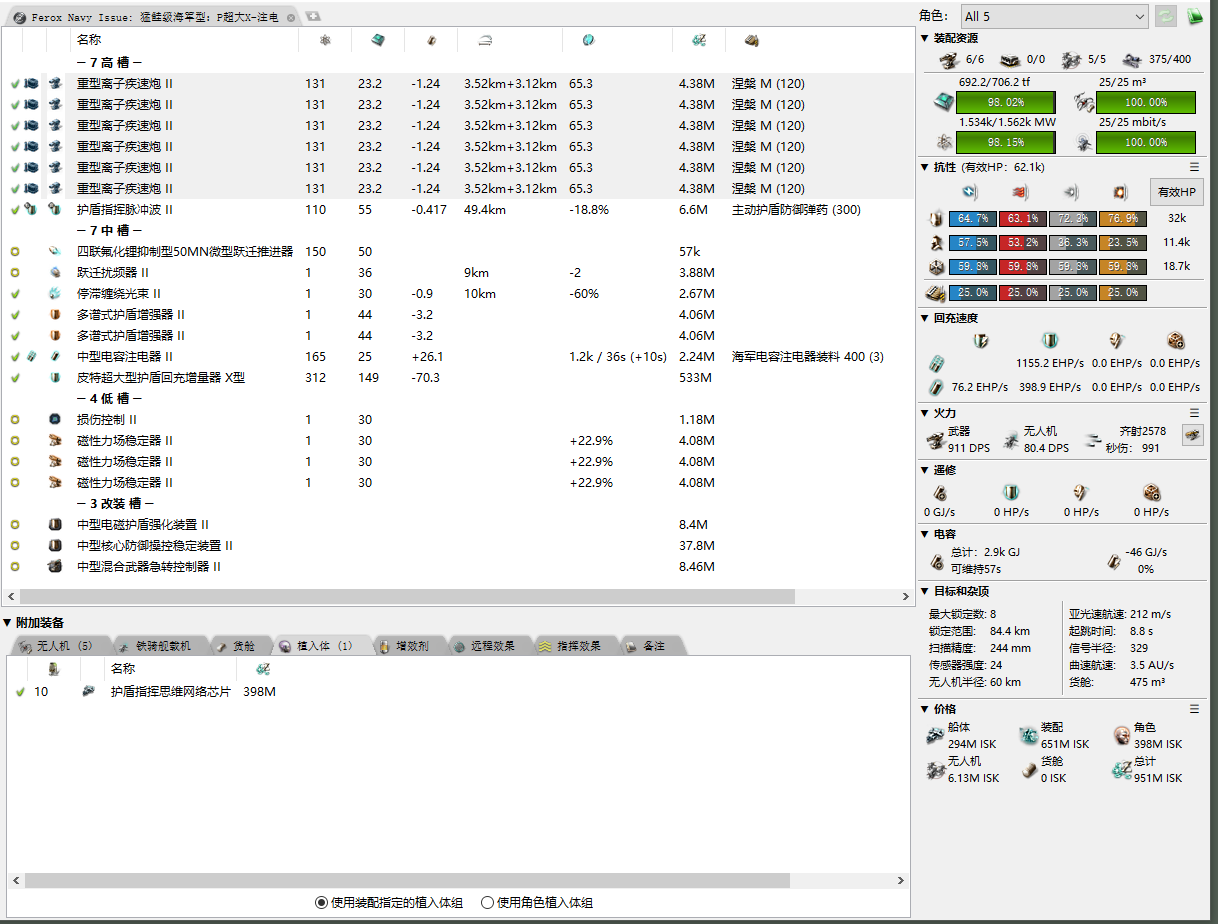Select 使用装配指定的植入体组 radio button
The image size is (1218, 924).
click(321, 902)
